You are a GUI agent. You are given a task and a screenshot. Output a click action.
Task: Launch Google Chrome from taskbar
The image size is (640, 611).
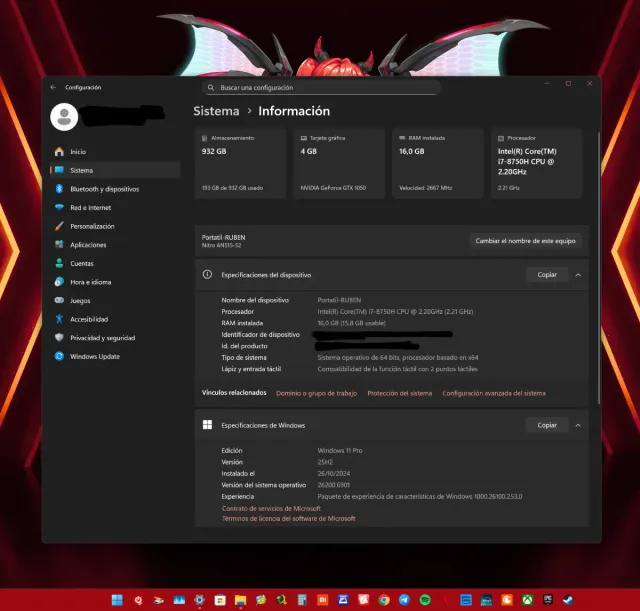[384, 600]
